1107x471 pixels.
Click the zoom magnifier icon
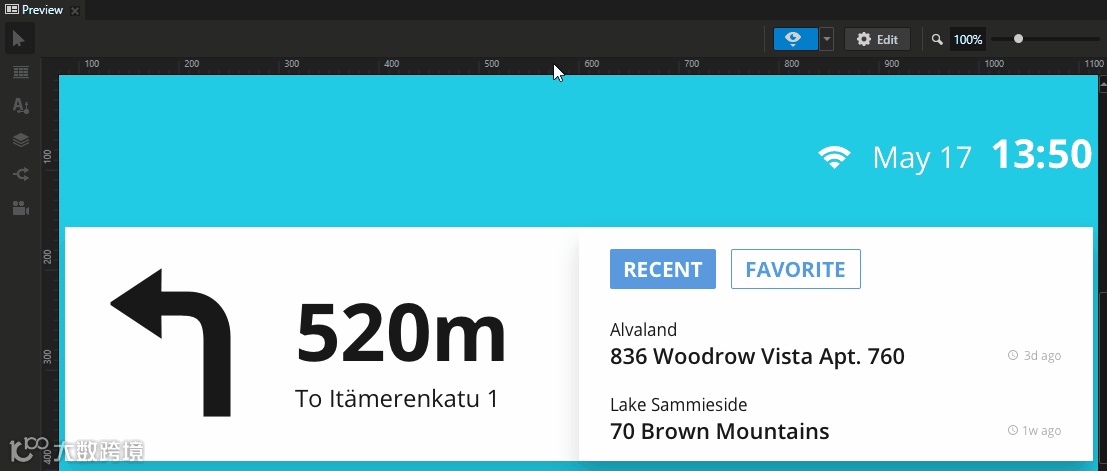pos(937,40)
